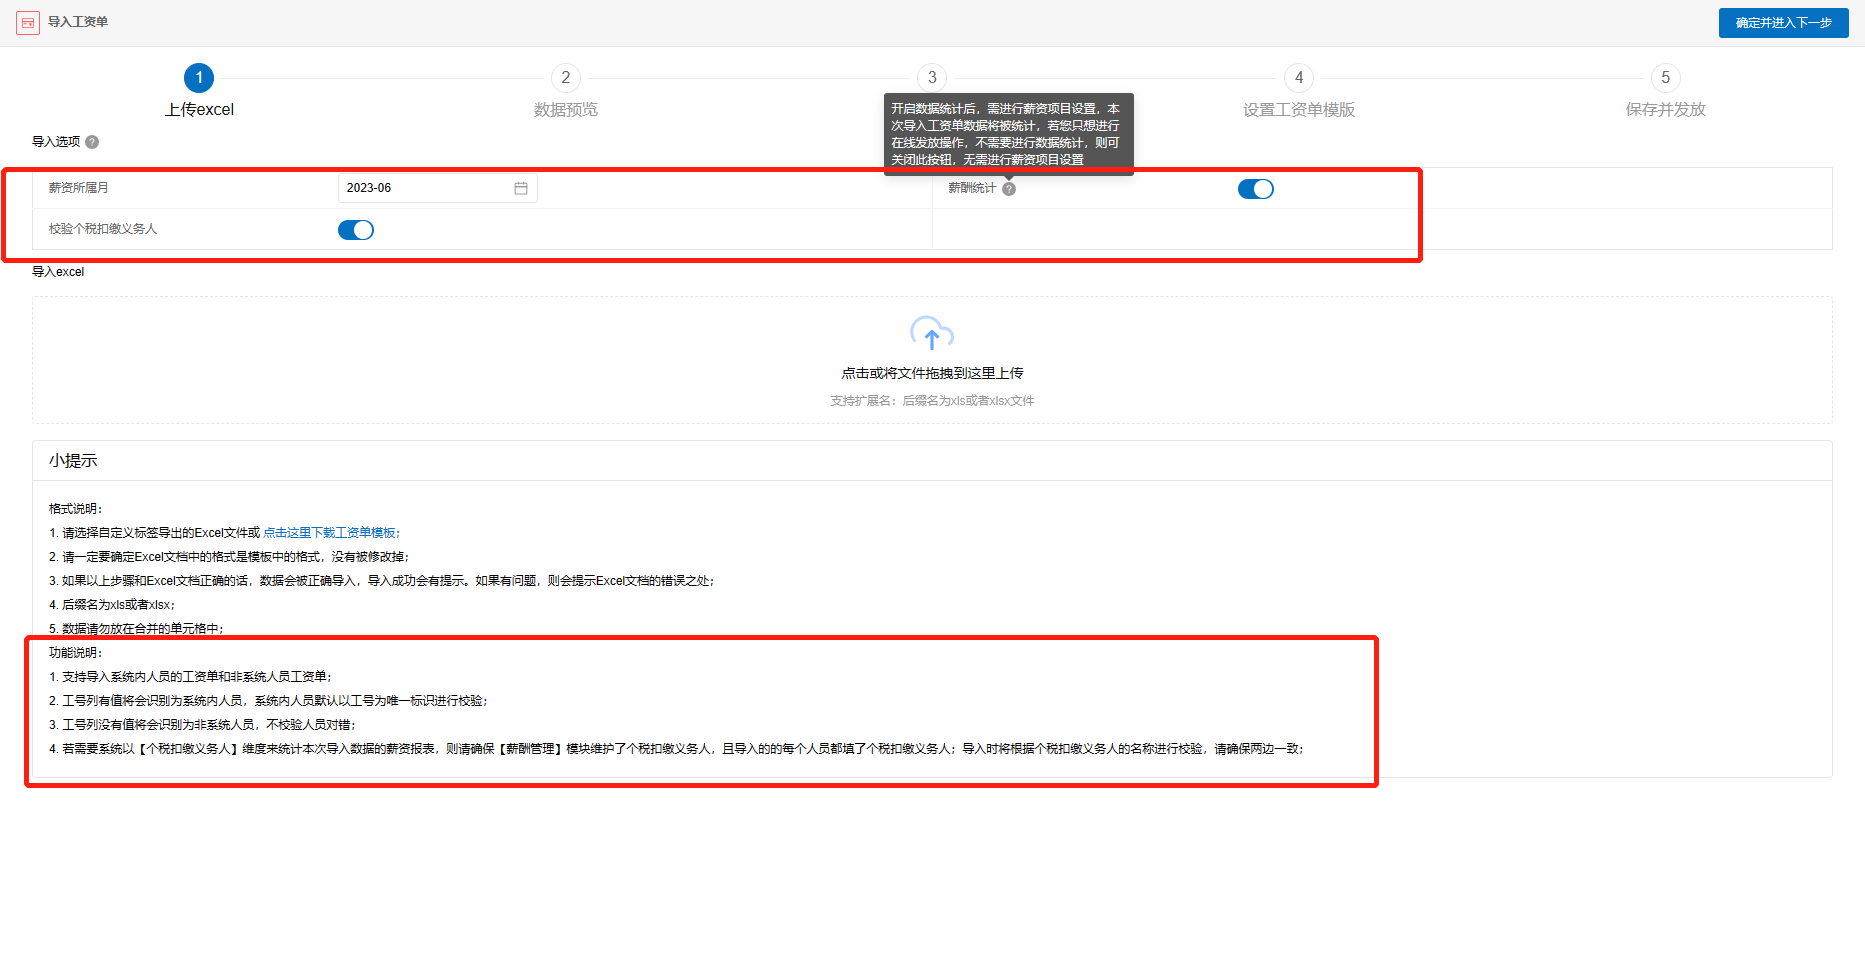1865x969 pixels.
Task: Click the 点击或将文件拖拽到这里上传 upload text
Action: pyautogui.click(x=932, y=373)
